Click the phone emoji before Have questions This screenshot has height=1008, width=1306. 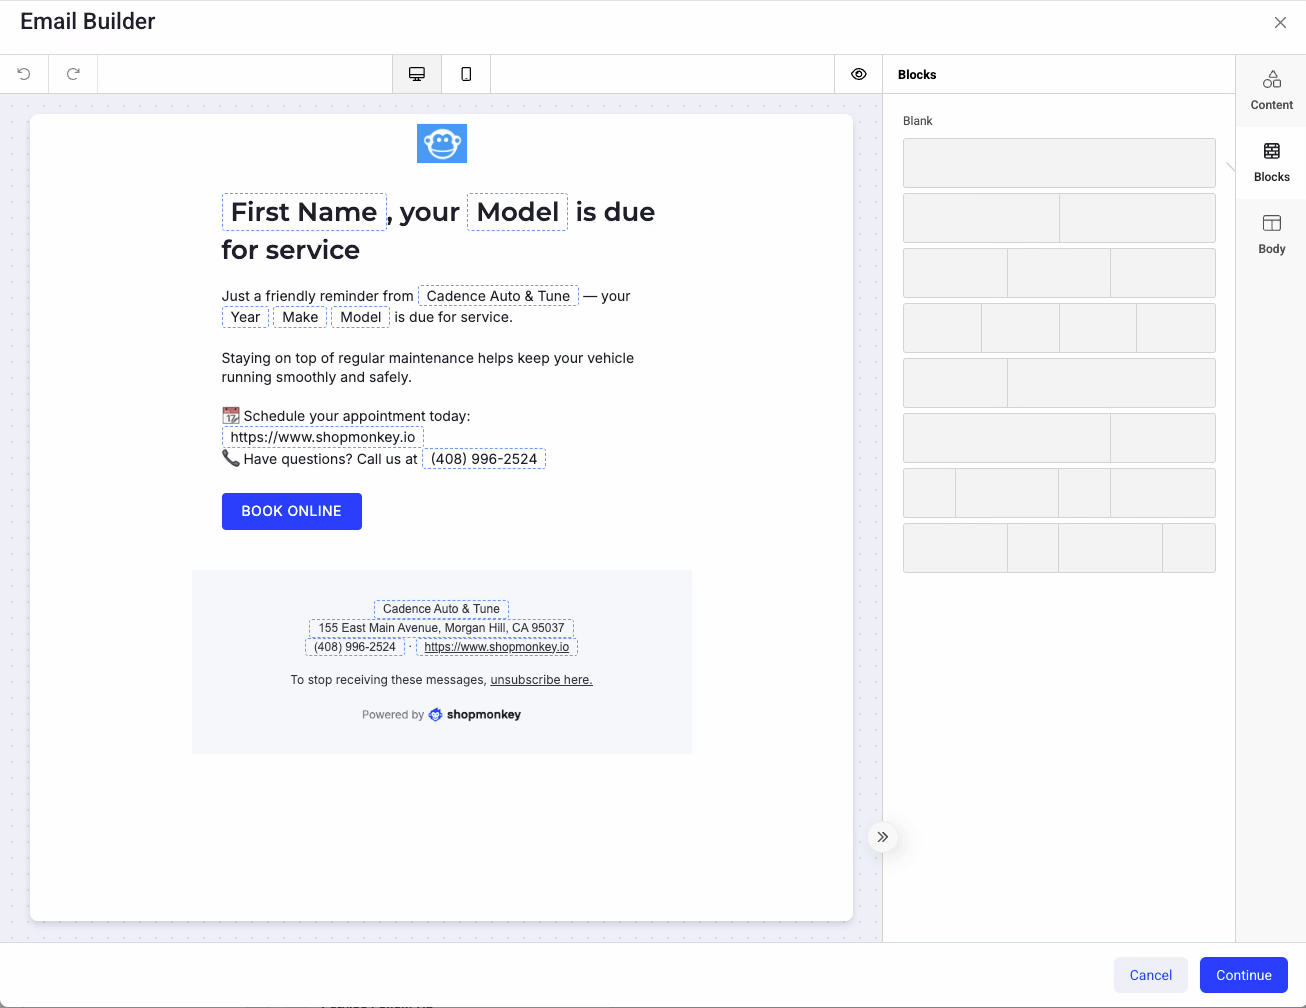click(x=231, y=458)
